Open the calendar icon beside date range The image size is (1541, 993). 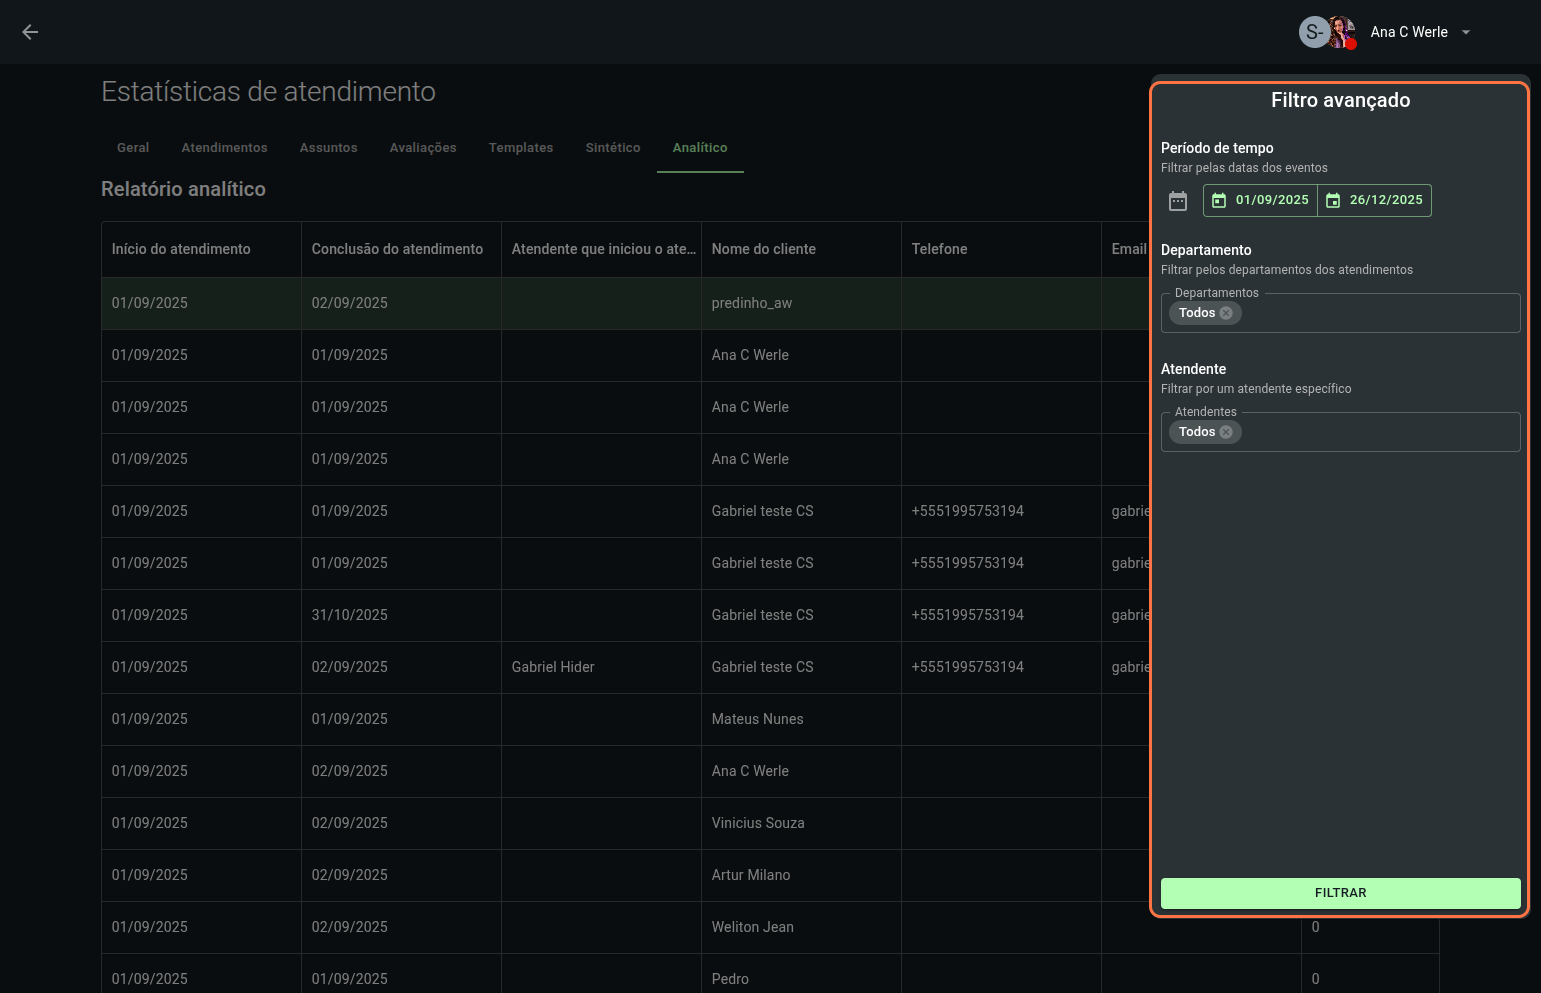[x=1178, y=201]
